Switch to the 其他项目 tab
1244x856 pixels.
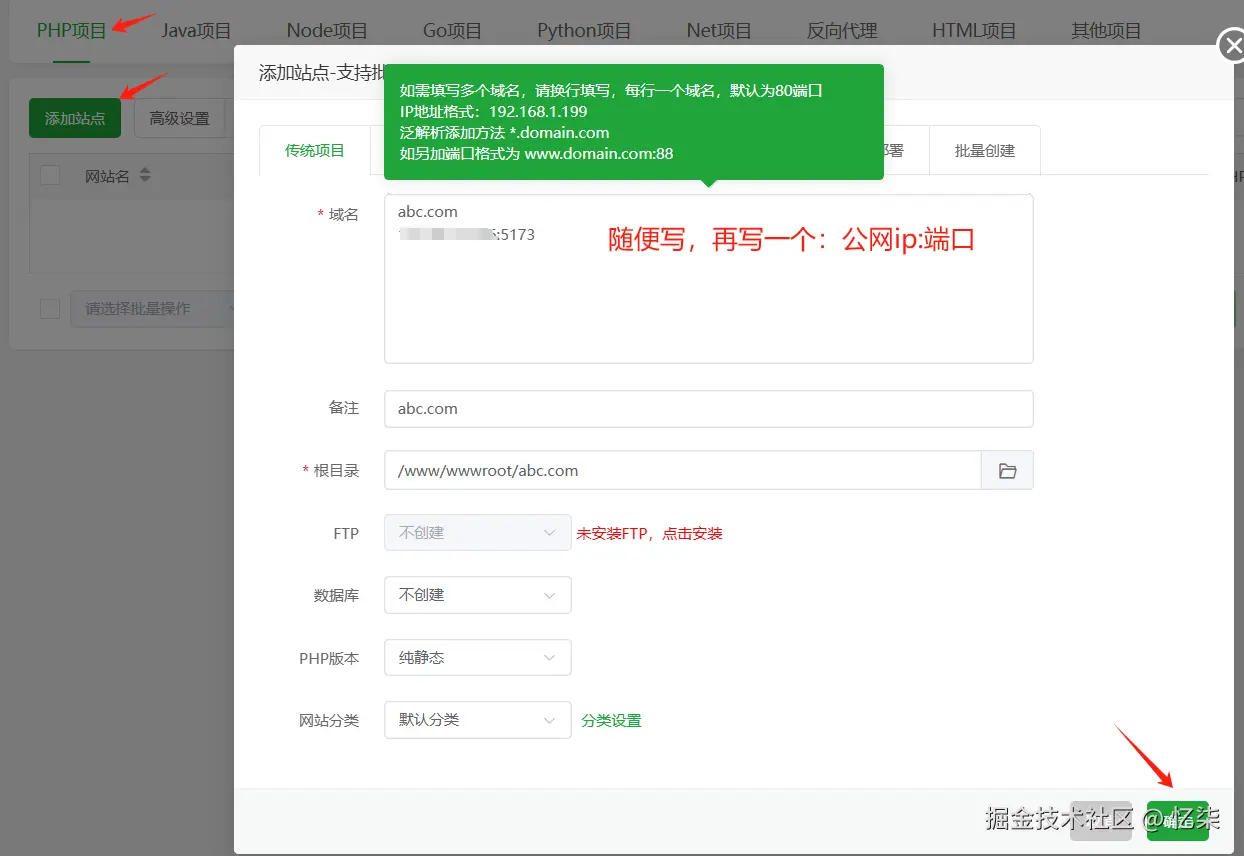click(1106, 31)
